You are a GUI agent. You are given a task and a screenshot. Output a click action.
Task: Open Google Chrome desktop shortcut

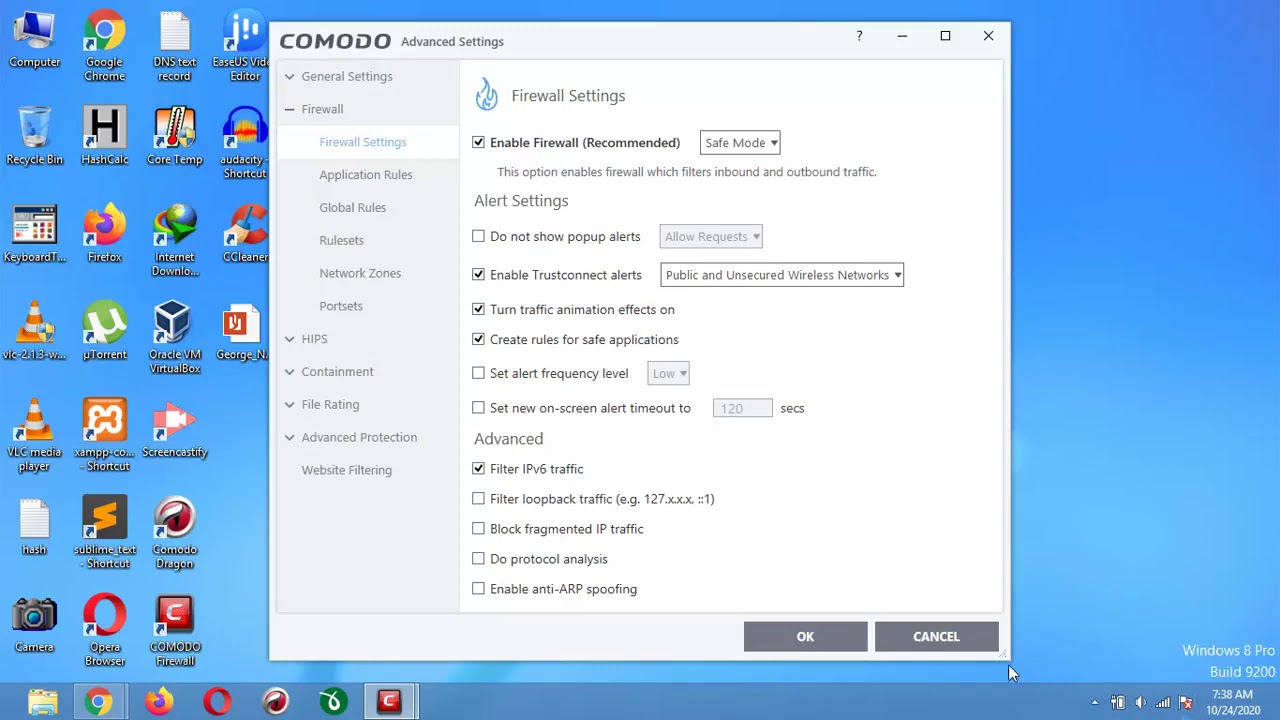(104, 47)
